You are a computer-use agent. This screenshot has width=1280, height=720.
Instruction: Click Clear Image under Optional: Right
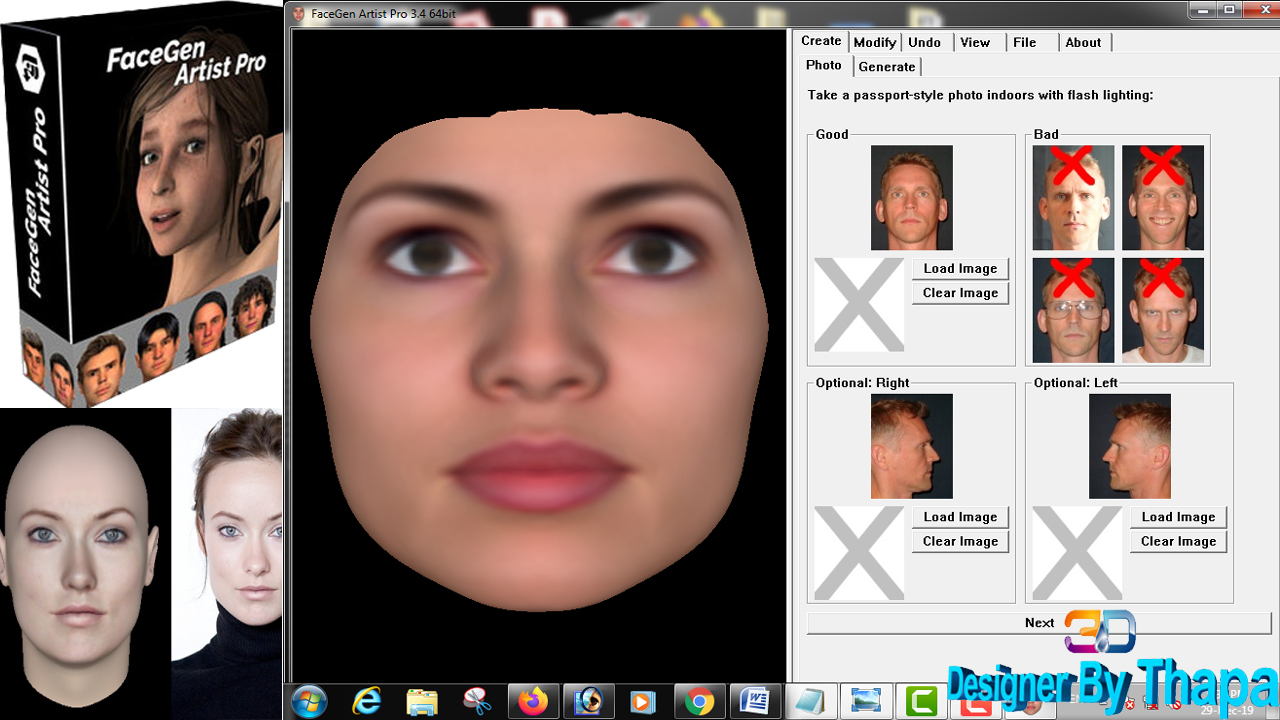click(960, 541)
